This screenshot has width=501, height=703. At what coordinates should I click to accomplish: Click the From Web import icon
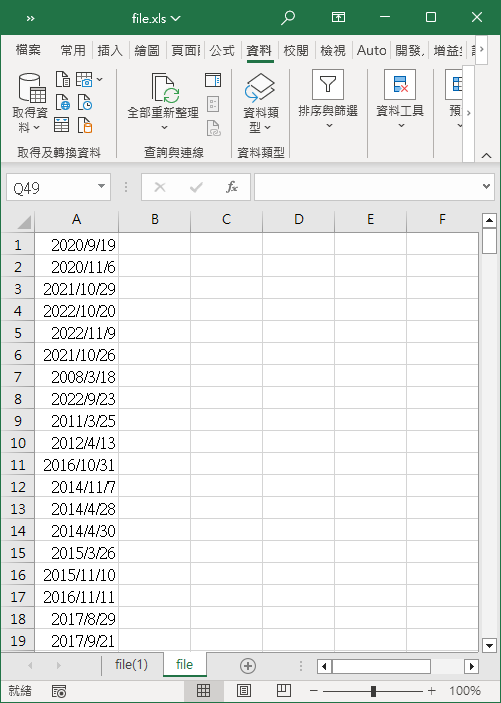click(63, 103)
